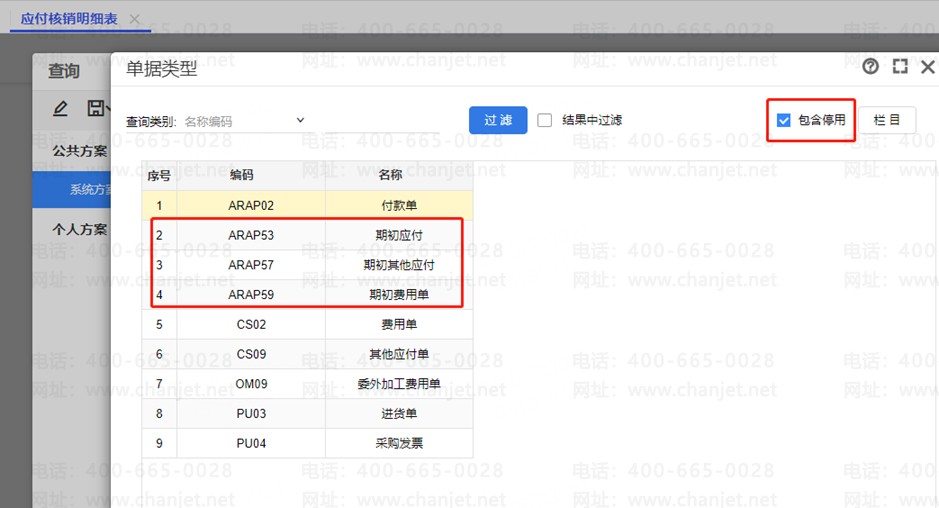
Task: Maximize the 单据类型 dialog
Action: tap(899, 67)
